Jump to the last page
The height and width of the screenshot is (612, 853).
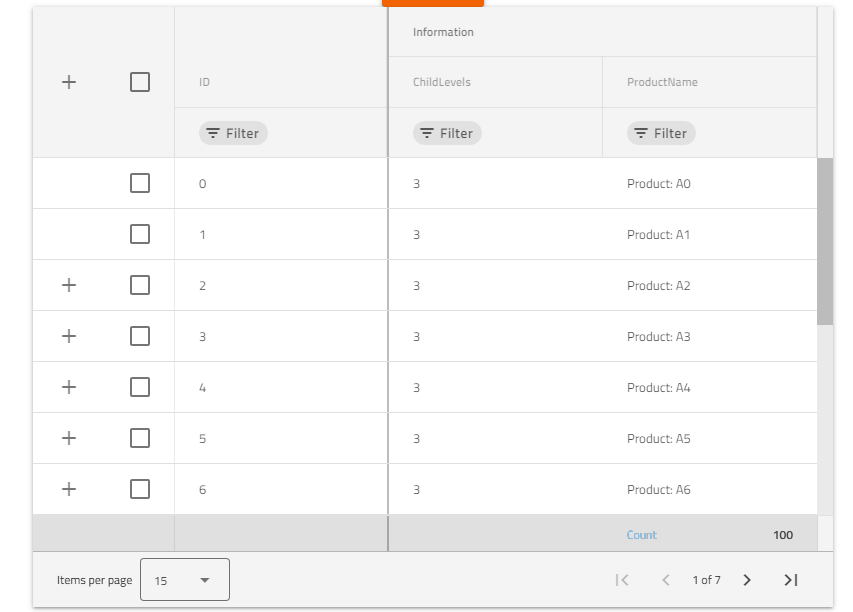coord(790,579)
